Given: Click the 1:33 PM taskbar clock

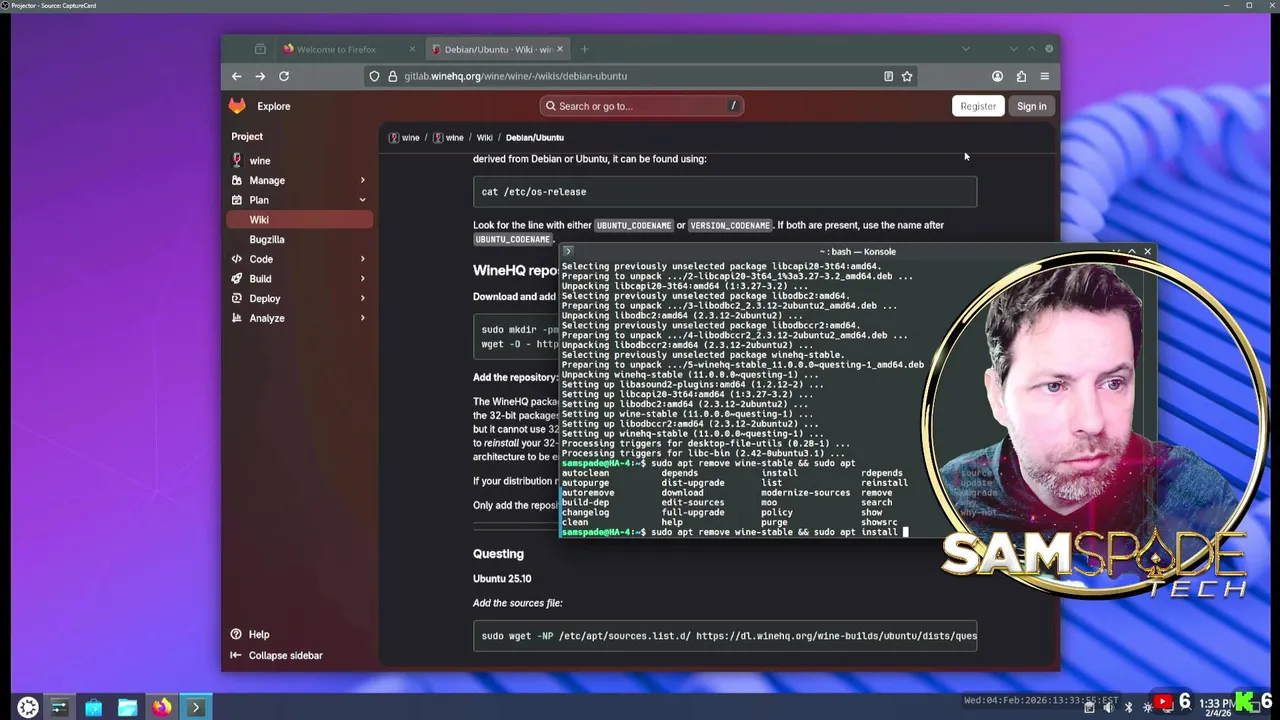Looking at the screenshot, I should pos(1216,707).
